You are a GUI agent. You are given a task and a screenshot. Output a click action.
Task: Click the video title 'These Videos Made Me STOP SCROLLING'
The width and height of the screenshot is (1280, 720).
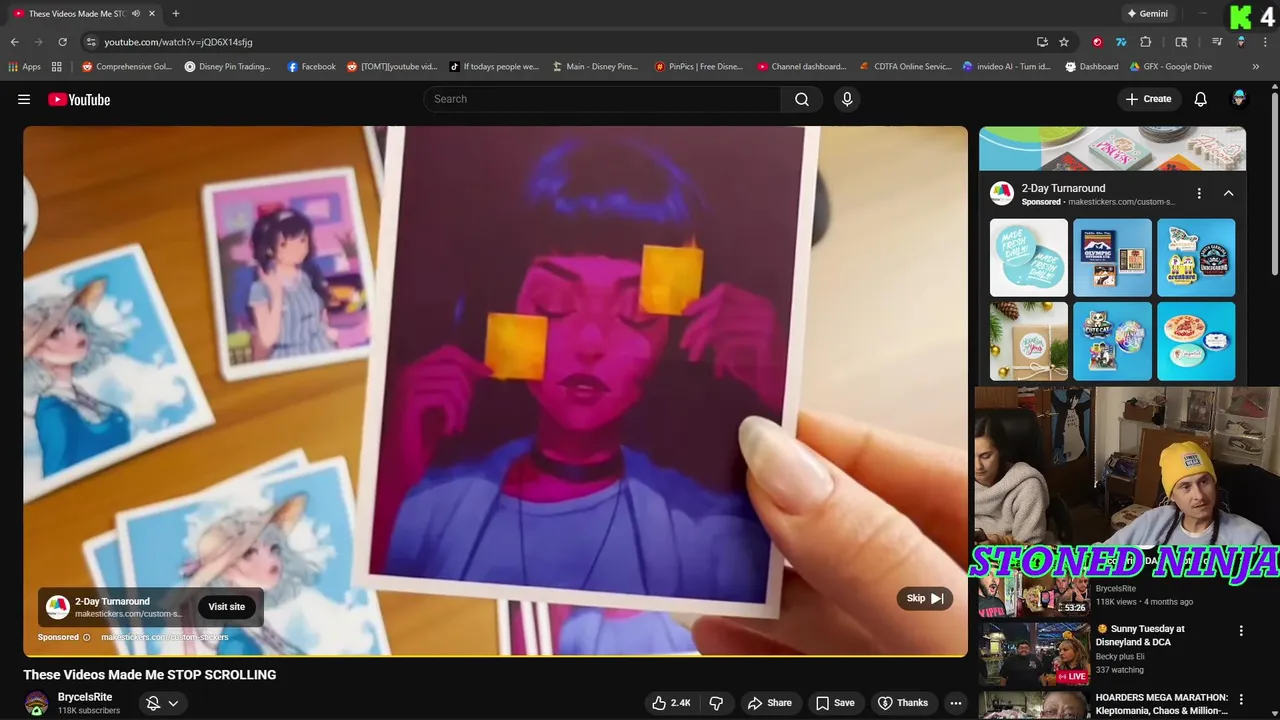[150, 675]
